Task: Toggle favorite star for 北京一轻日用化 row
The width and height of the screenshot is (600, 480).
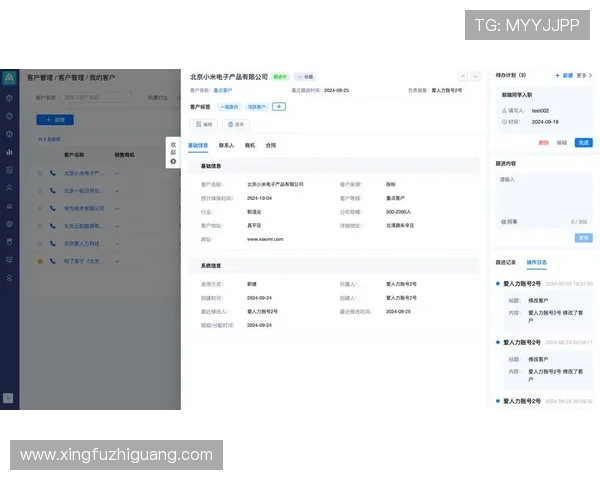Action: pos(40,191)
